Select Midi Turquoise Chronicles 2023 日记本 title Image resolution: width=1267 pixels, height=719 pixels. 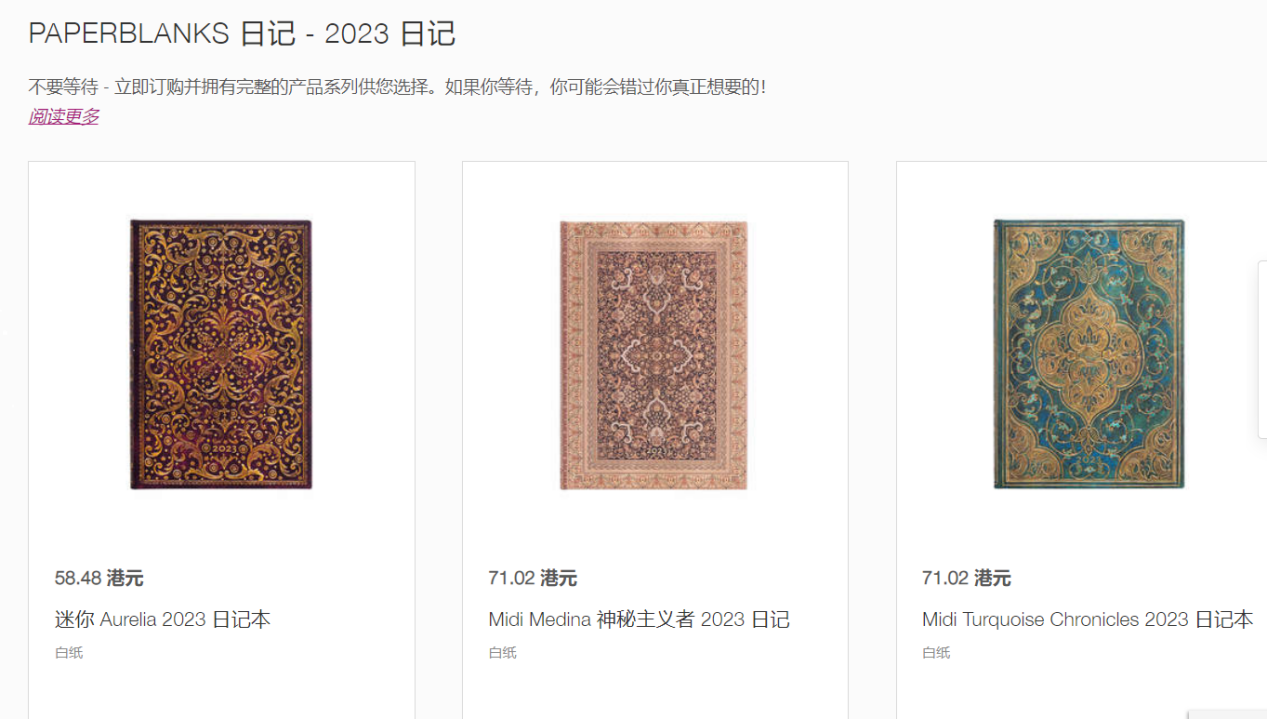[1088, 620]
